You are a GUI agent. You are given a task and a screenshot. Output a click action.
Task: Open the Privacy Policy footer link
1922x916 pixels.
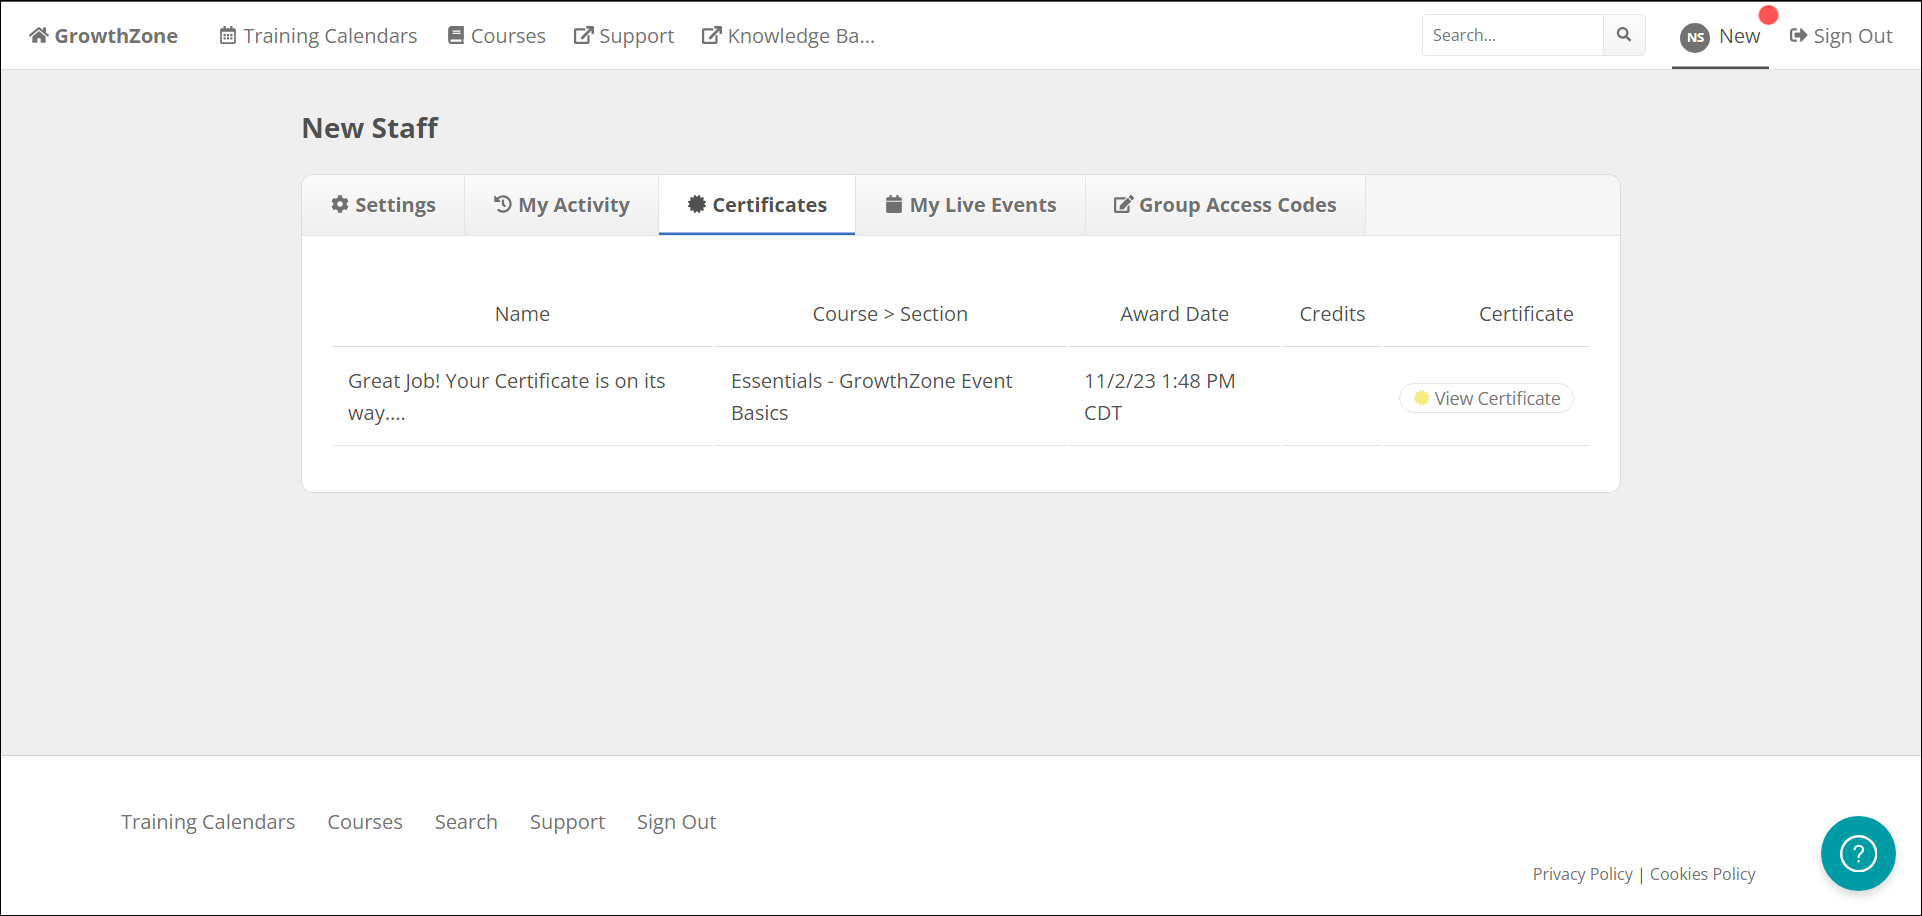point(1582,874)
